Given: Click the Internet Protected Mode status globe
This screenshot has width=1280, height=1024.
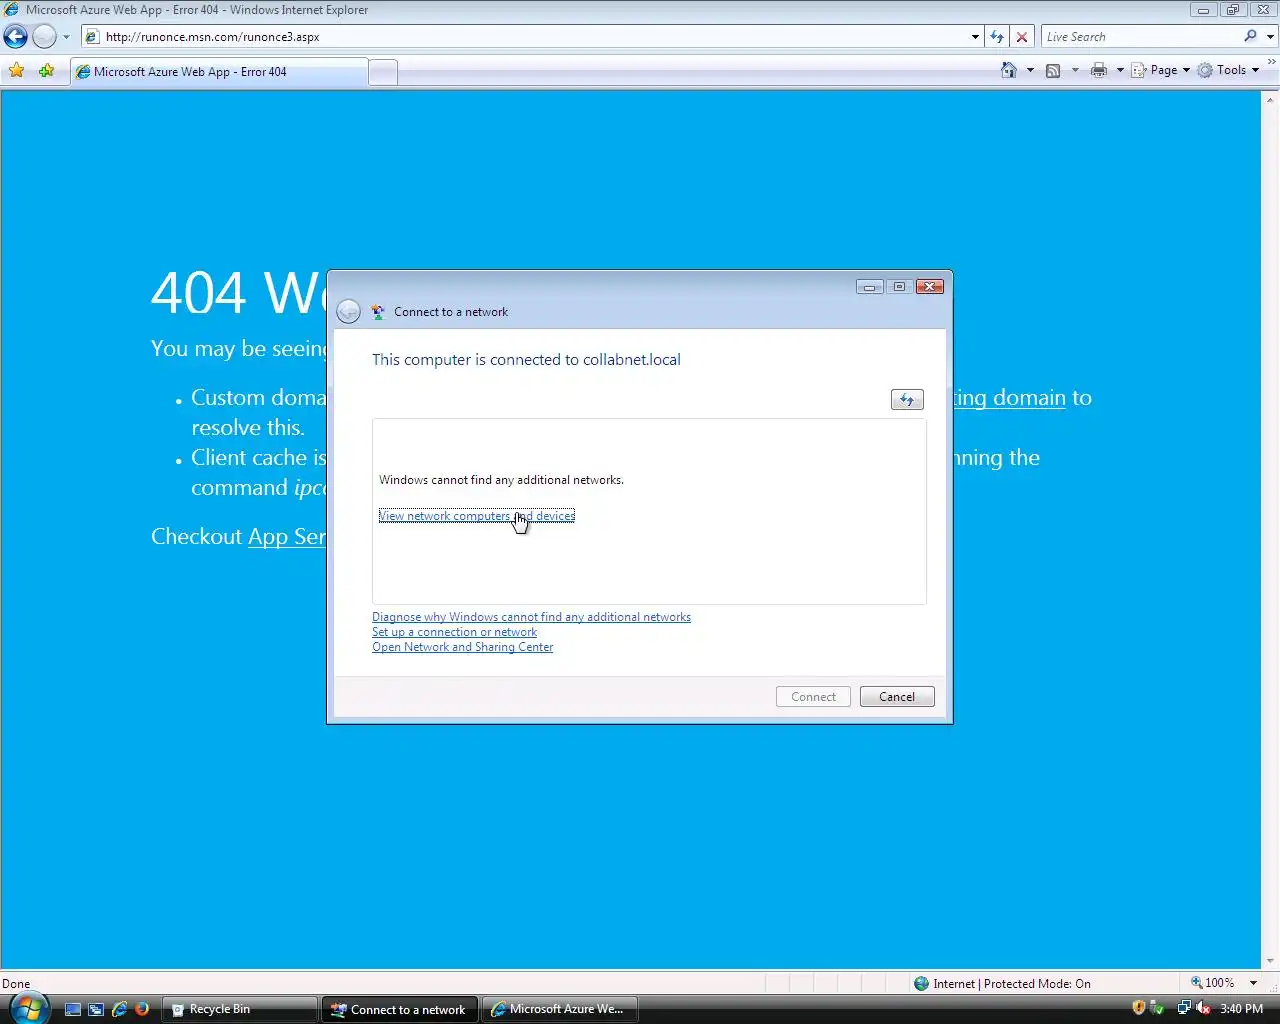Looking at the screenshot, I should (x=921, y=984).
